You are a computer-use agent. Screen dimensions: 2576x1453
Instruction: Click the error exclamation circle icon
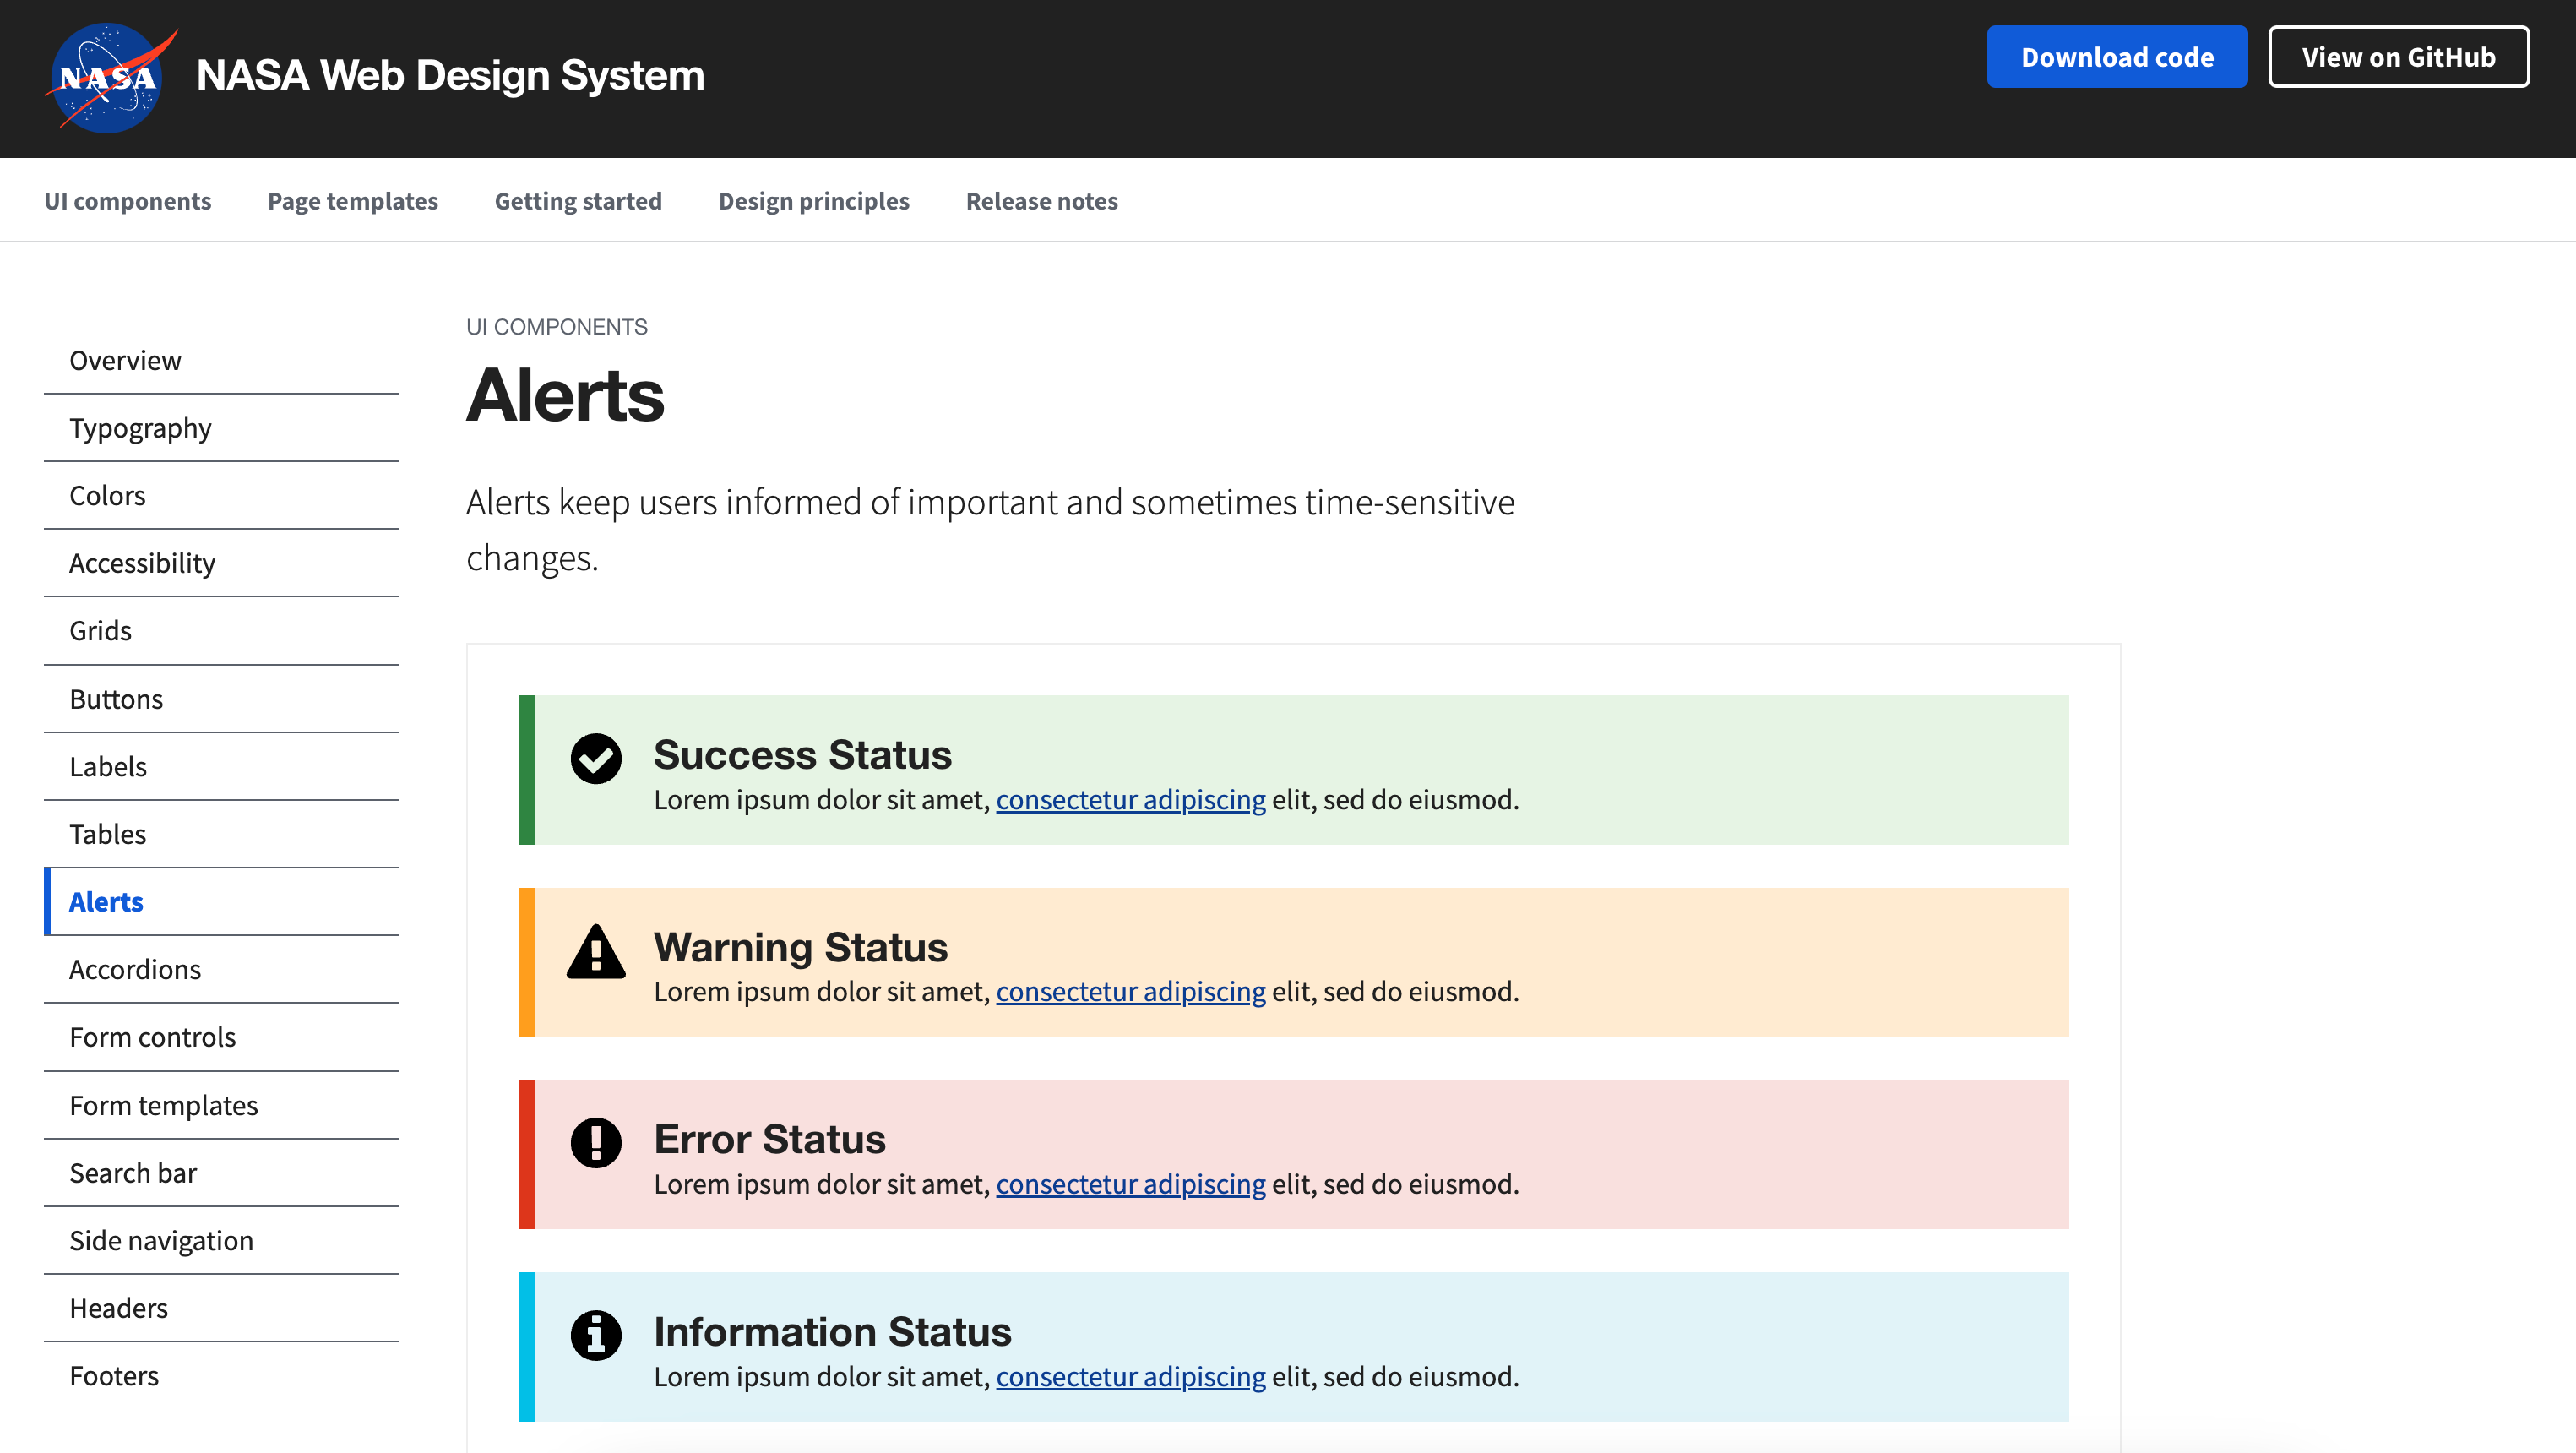pos(595,1142)
